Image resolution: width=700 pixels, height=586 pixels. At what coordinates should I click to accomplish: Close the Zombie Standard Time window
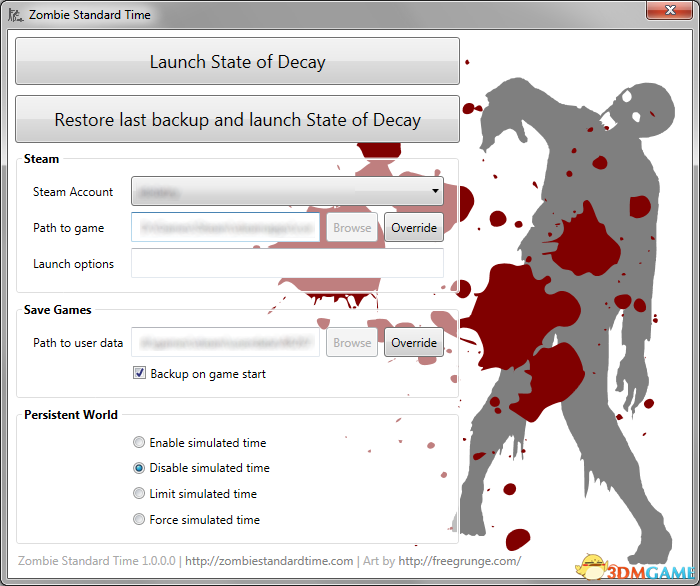669,10
